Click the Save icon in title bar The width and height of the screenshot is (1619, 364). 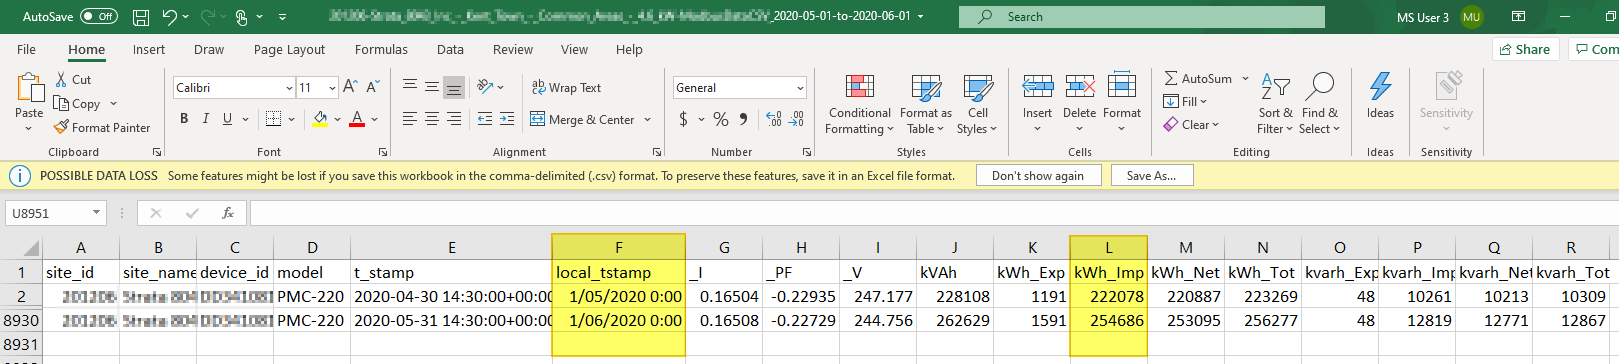(141, 17)
